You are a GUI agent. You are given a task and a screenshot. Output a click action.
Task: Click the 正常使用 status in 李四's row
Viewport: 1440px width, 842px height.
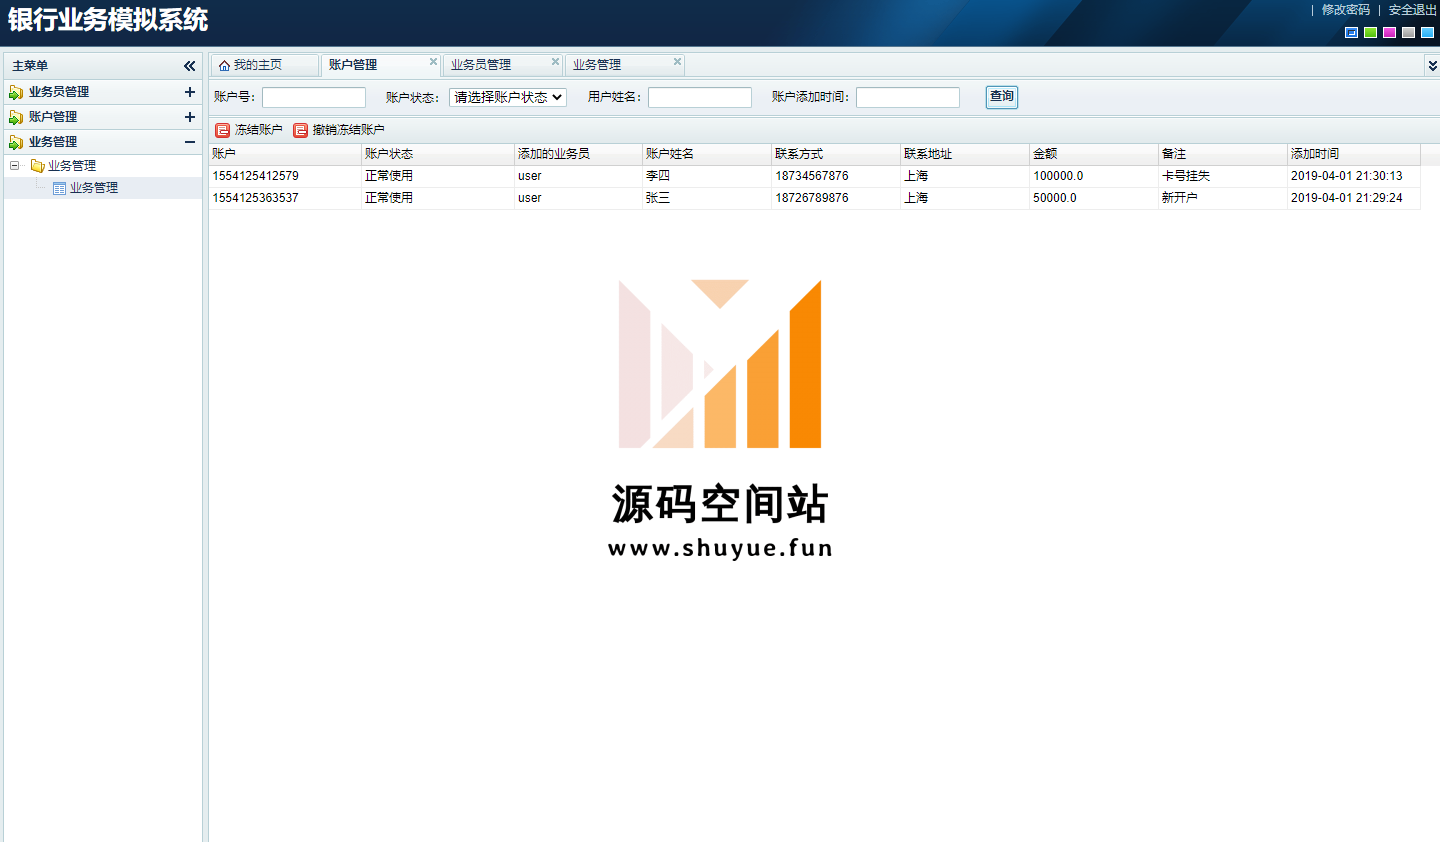389,176
